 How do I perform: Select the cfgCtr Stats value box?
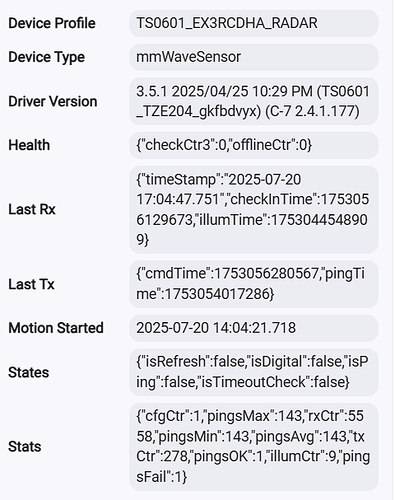[254, 447]
